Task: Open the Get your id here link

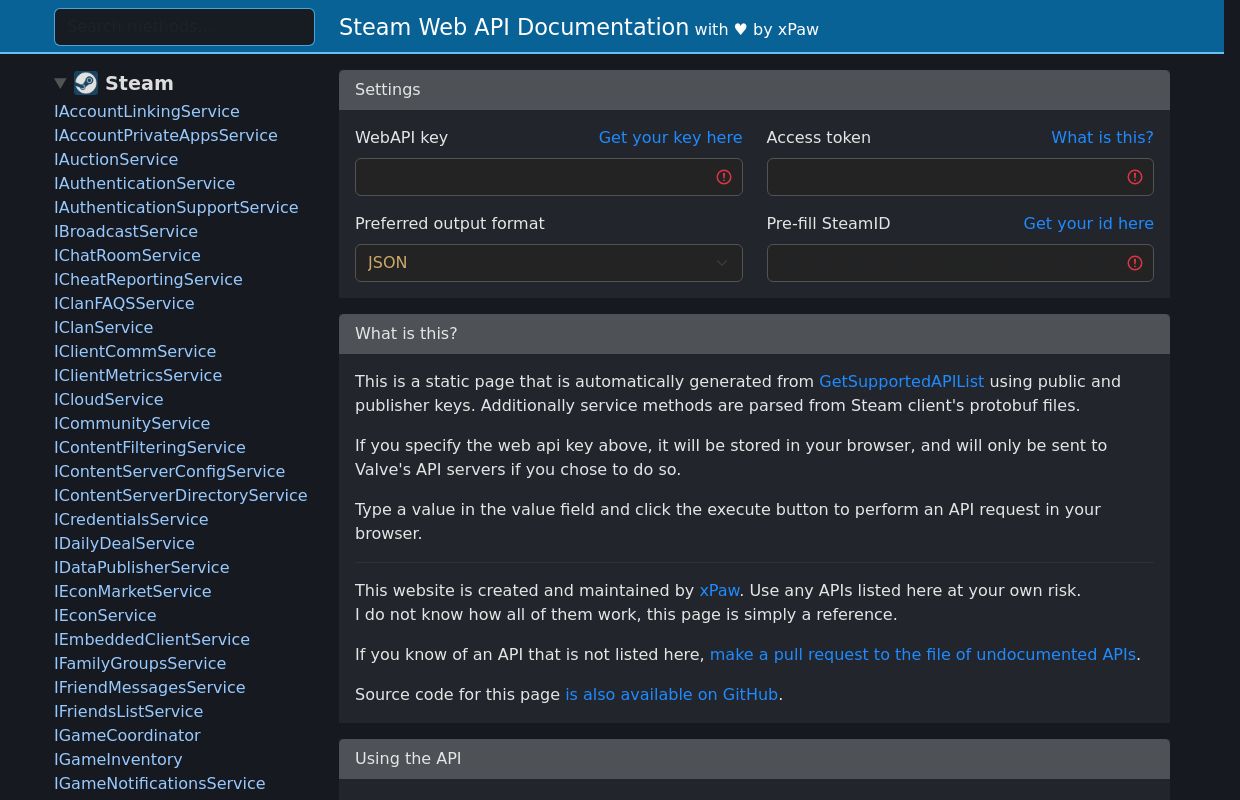Action: tap(1088, 223)
